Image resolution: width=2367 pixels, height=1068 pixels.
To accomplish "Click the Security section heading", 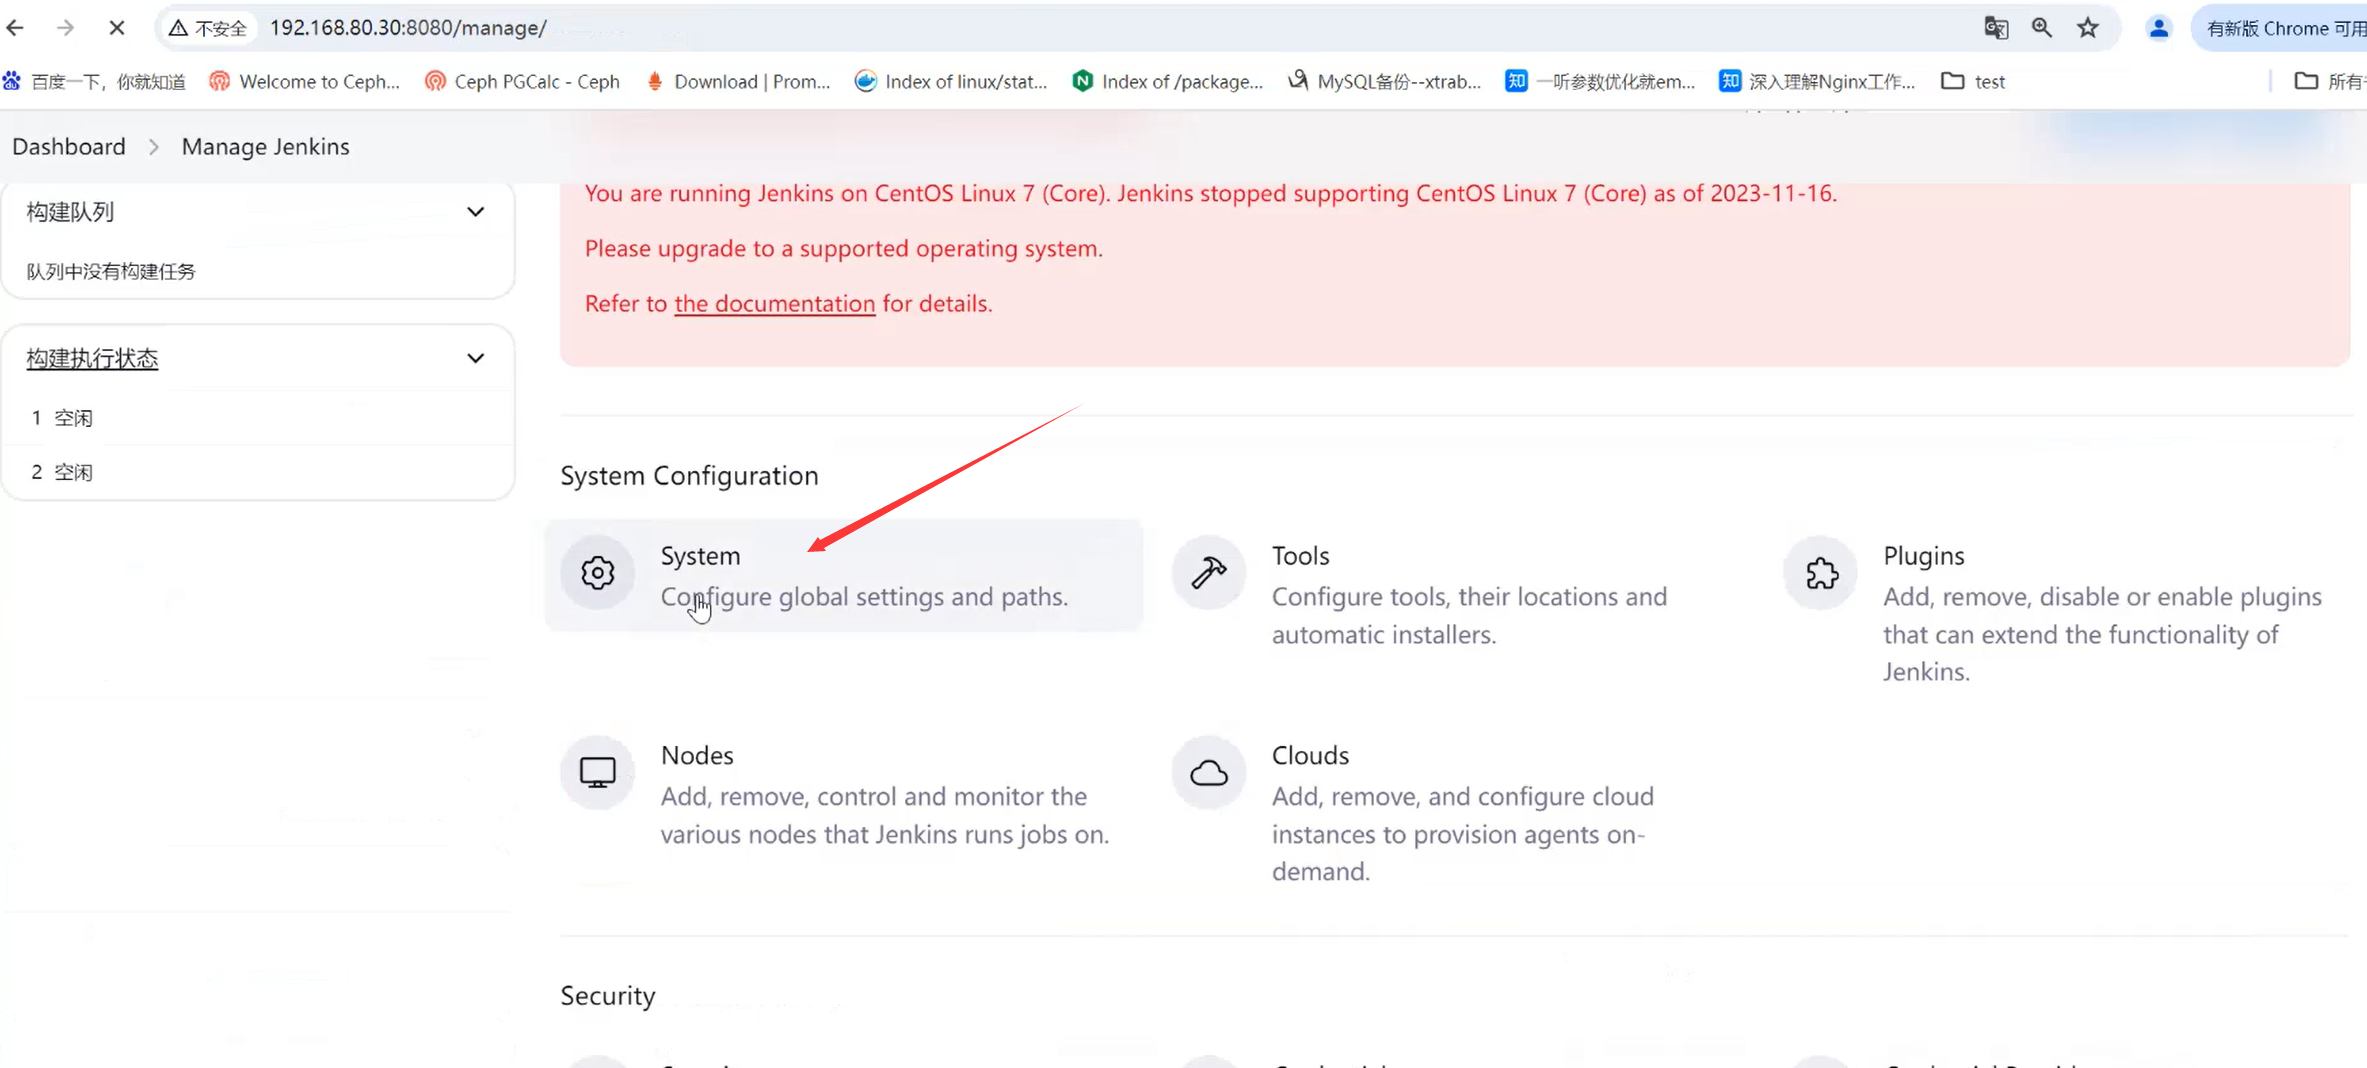I will pos(608,996).
